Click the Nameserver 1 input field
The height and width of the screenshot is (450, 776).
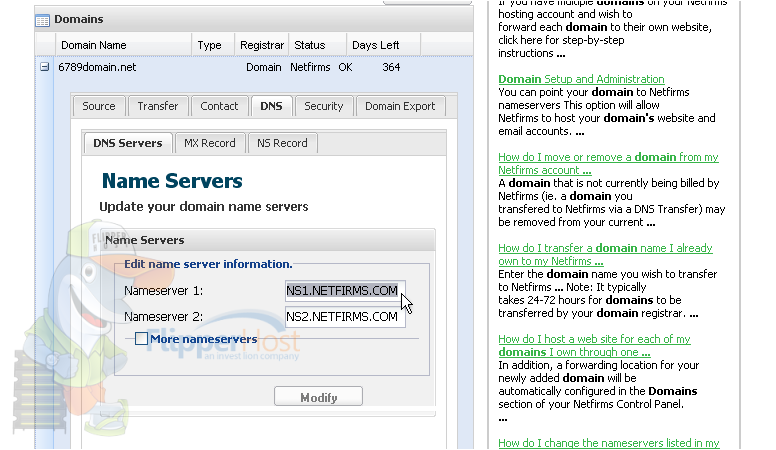[345, 291]
